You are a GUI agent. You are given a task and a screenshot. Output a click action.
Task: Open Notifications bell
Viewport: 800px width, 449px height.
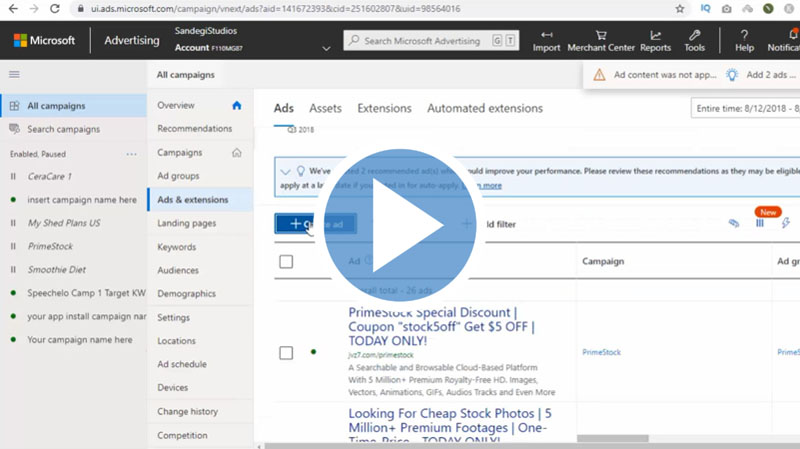click(x=785, y=41)
